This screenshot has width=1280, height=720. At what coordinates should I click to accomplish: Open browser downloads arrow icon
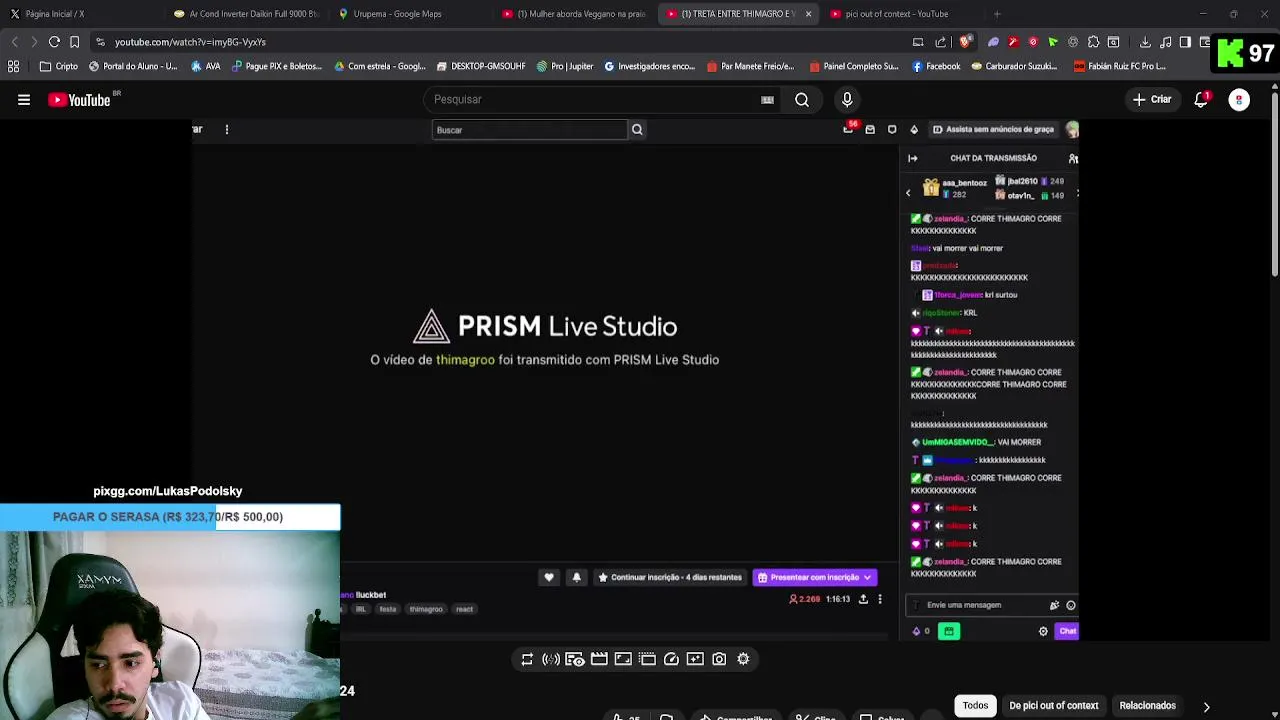tap(1145, 42)
